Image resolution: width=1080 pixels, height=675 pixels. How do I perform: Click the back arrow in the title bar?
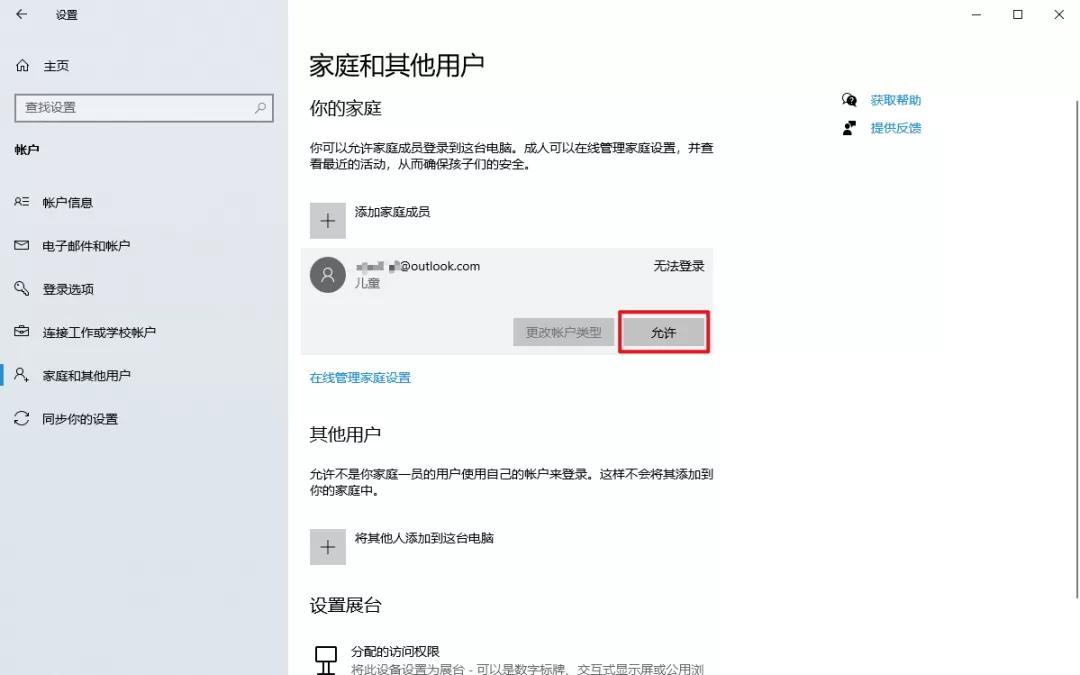22,14
